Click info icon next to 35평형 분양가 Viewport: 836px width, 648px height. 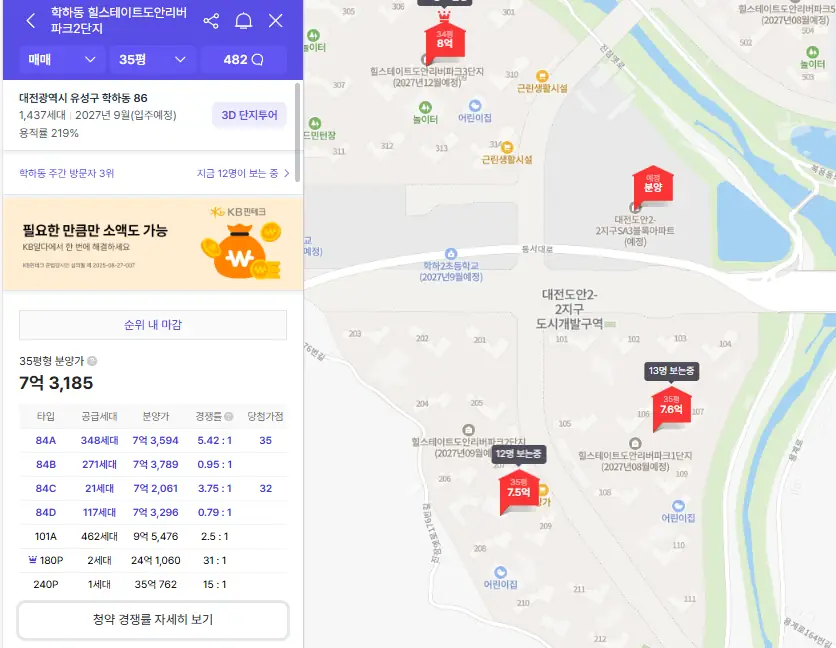point(92,361)
